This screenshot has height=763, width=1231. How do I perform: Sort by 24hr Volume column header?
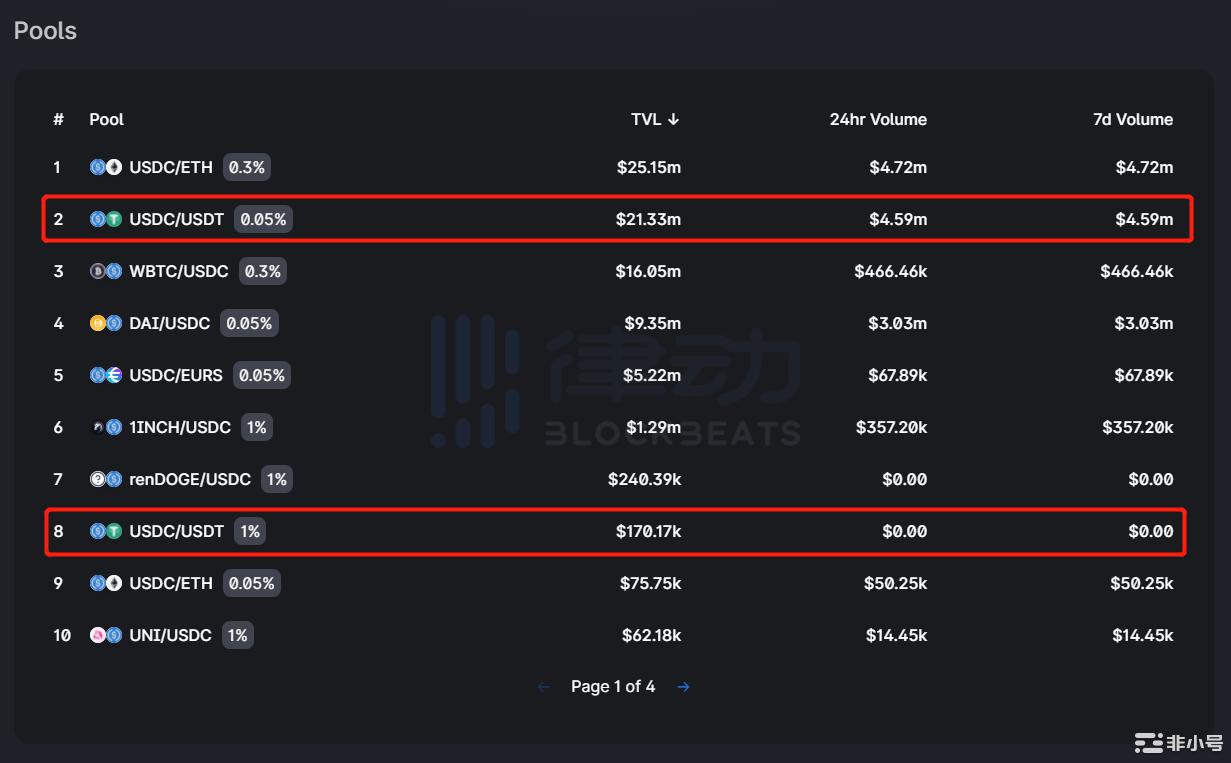click(x=878, y=119)
